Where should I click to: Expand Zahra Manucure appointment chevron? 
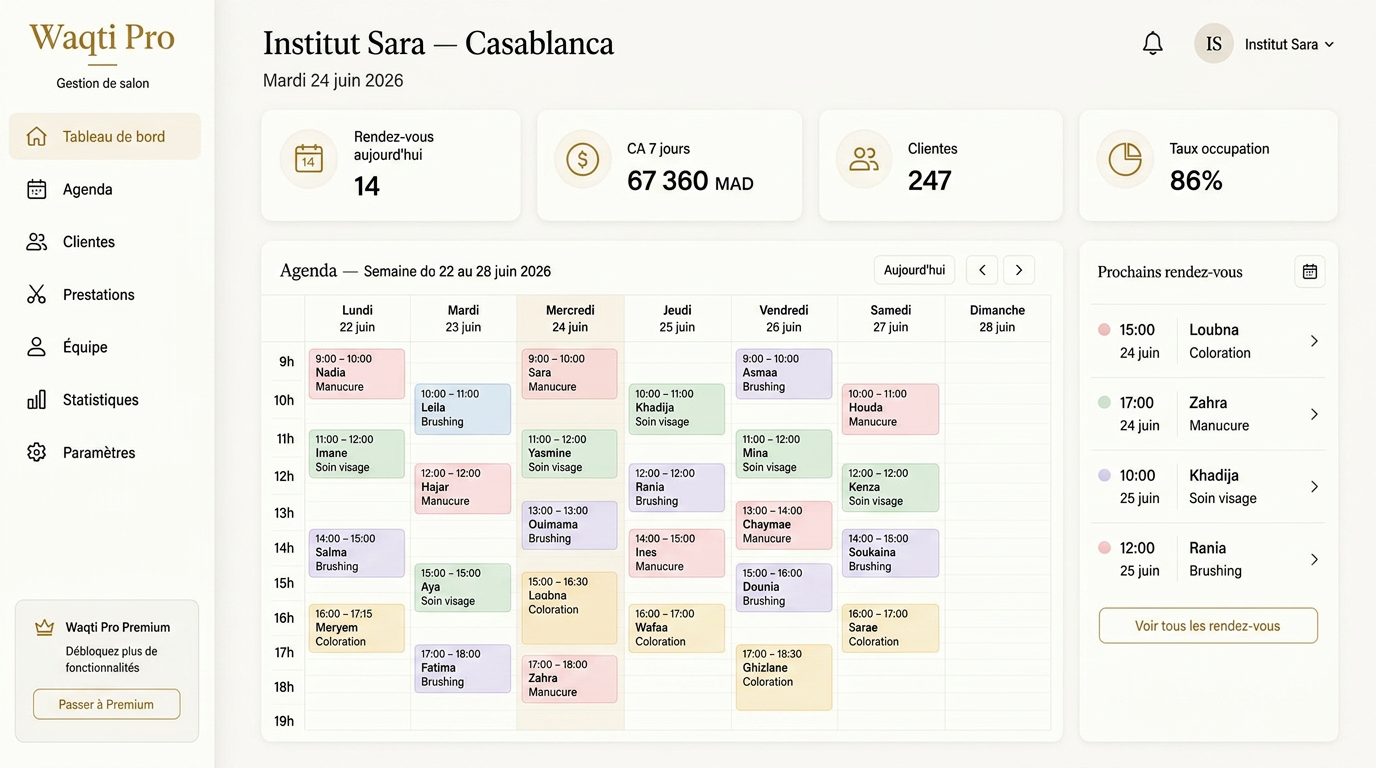coord(1314,414)
